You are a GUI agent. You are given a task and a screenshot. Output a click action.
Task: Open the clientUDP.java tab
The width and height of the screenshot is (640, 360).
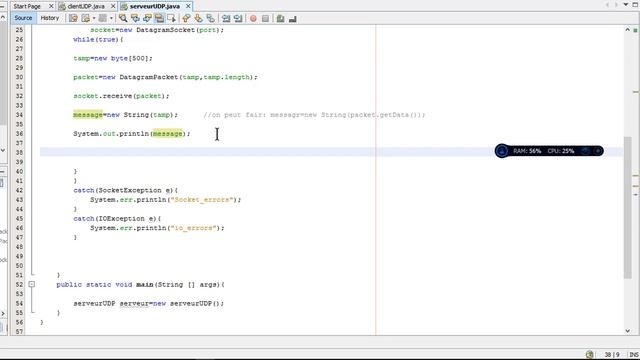[x=86, y=6]
